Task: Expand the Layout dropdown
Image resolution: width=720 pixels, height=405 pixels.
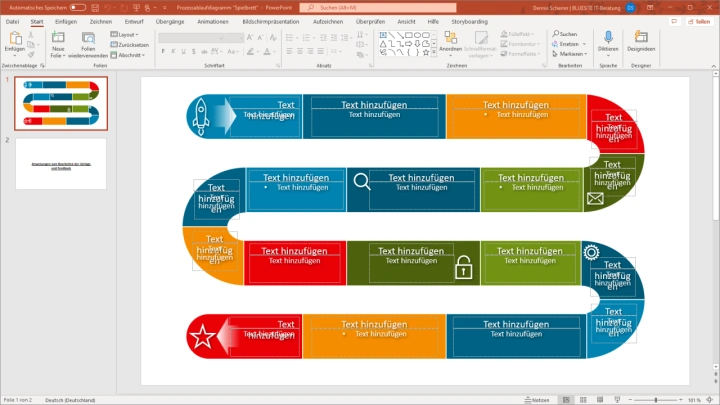Action: 127,33
